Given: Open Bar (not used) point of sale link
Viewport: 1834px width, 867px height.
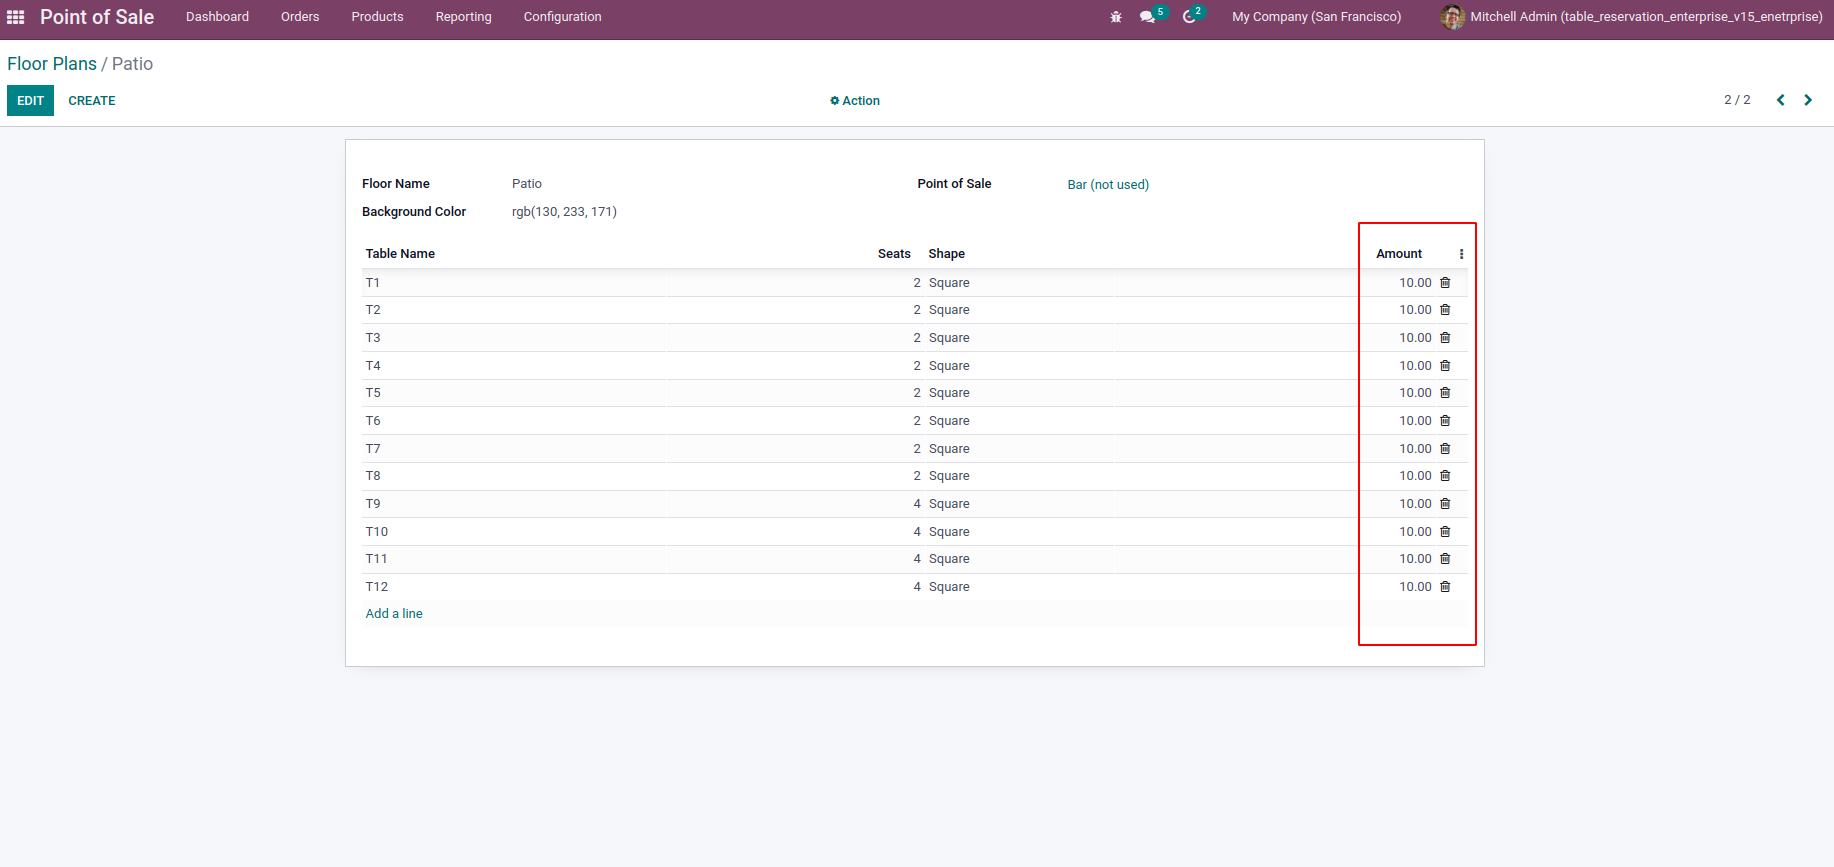Looking at the screenshot, I should tap(1108, 185).
